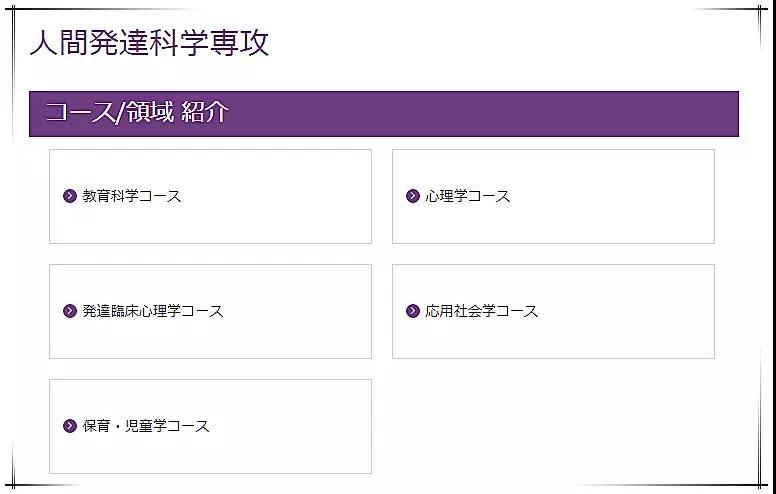Go to the 応用社会学コース link text

point(481,311)
